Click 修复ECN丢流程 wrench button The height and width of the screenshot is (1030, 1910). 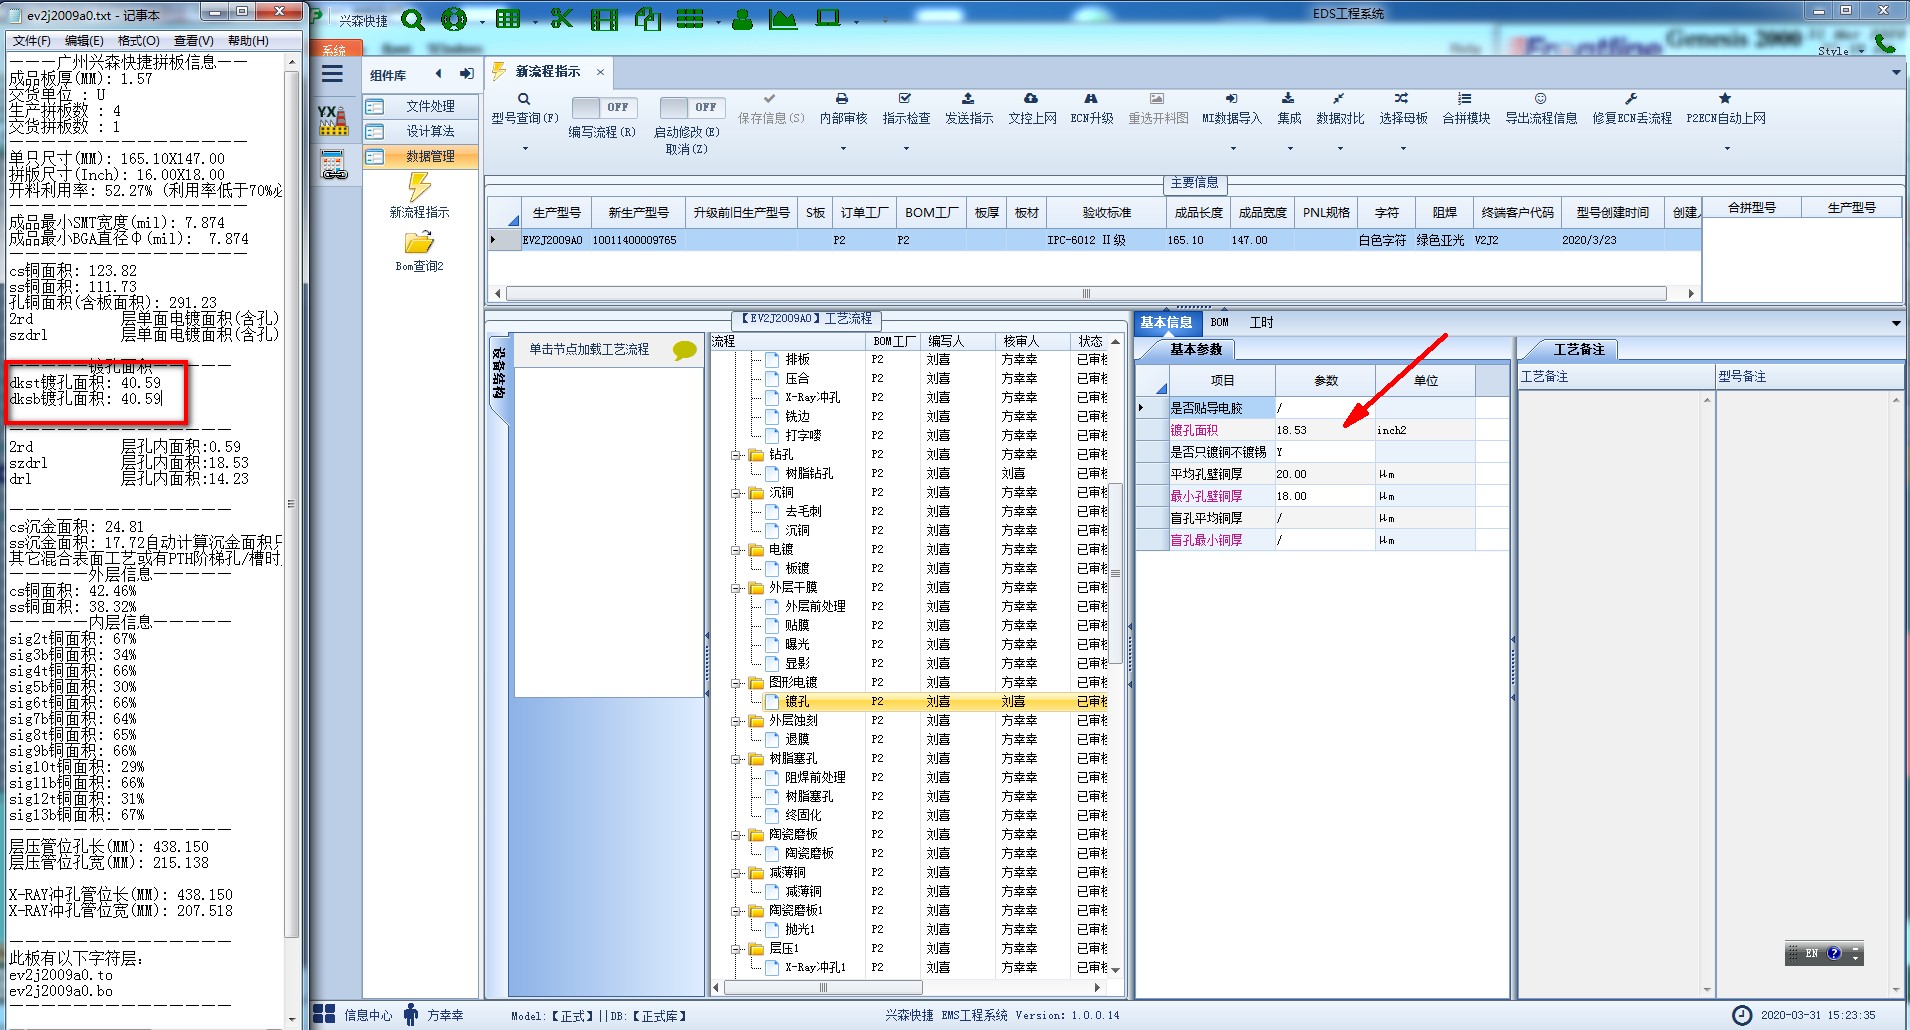tap(1632, 109)
